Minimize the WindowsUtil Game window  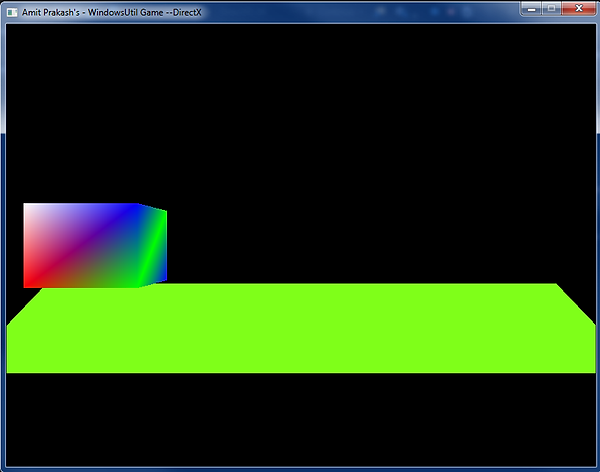531,8
